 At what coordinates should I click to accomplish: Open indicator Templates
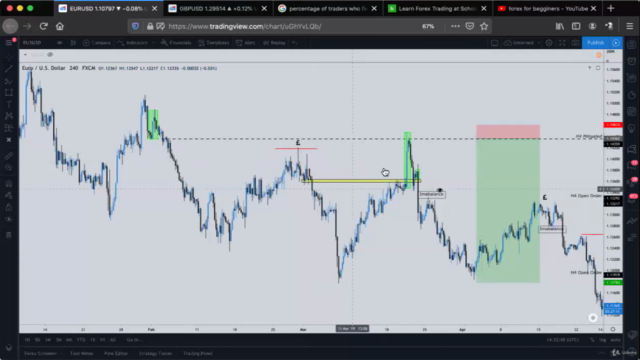214,42
